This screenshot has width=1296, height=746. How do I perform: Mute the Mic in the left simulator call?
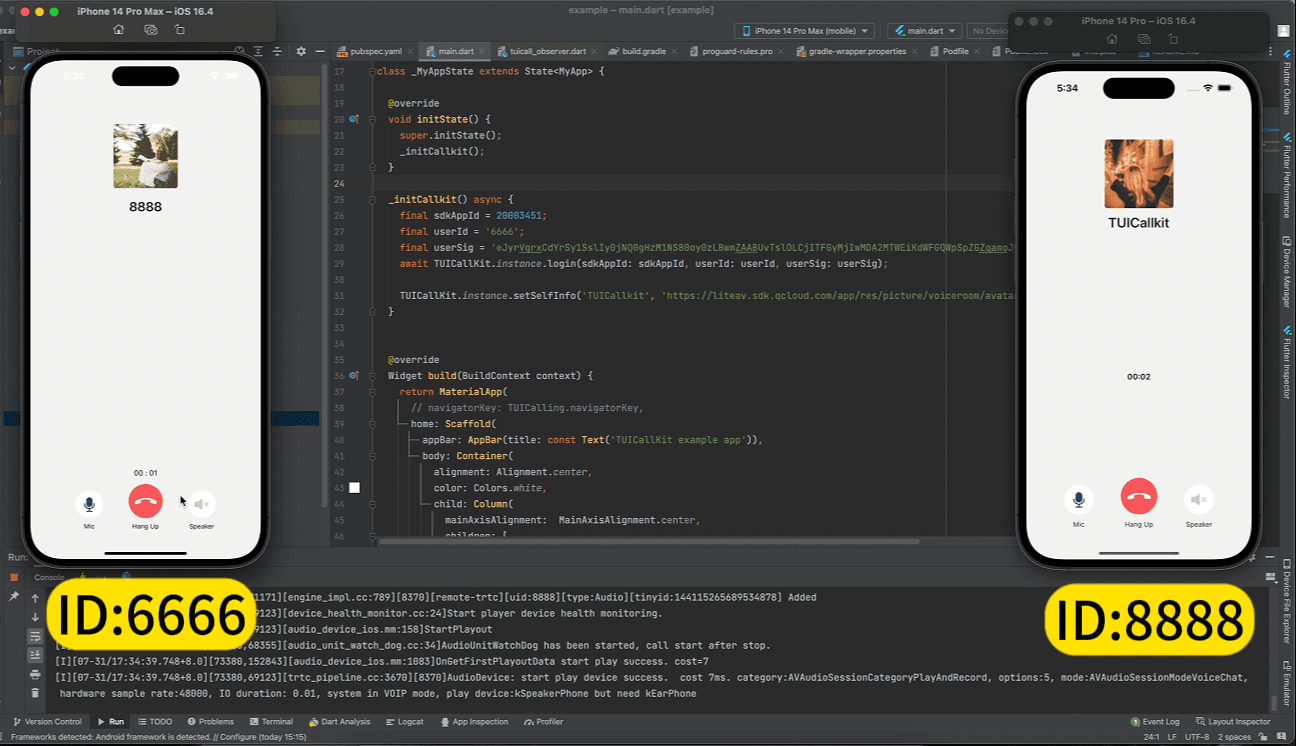(89, 503)
